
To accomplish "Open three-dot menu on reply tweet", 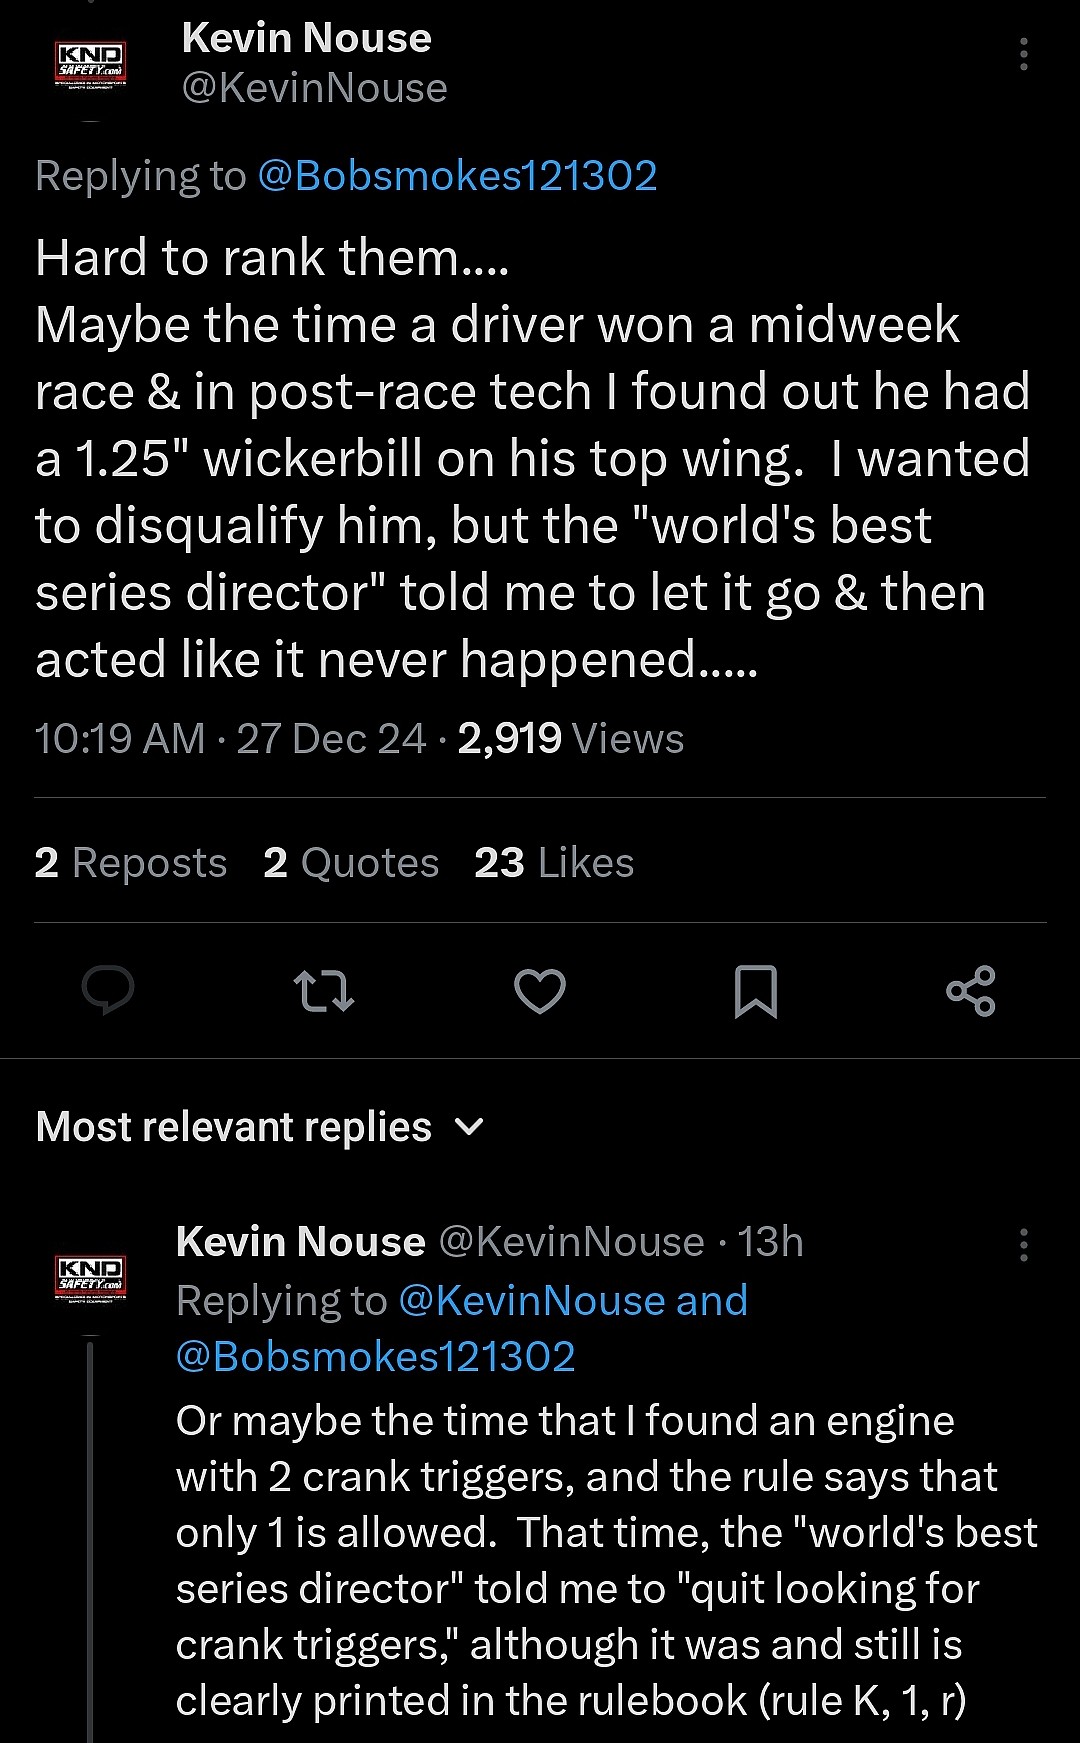I will [1023, 1245].
